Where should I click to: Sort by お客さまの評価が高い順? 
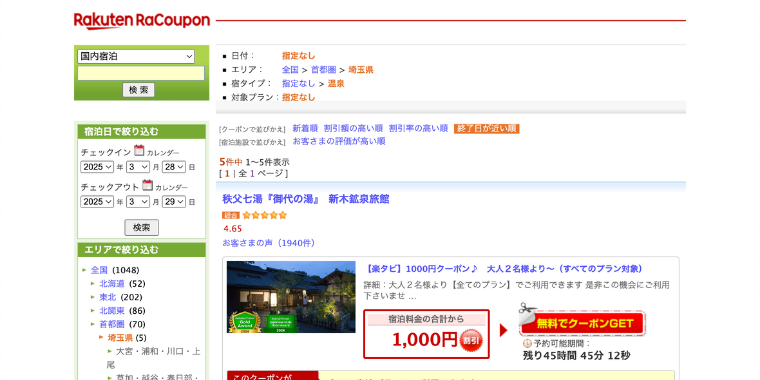(x=339, y=141)
